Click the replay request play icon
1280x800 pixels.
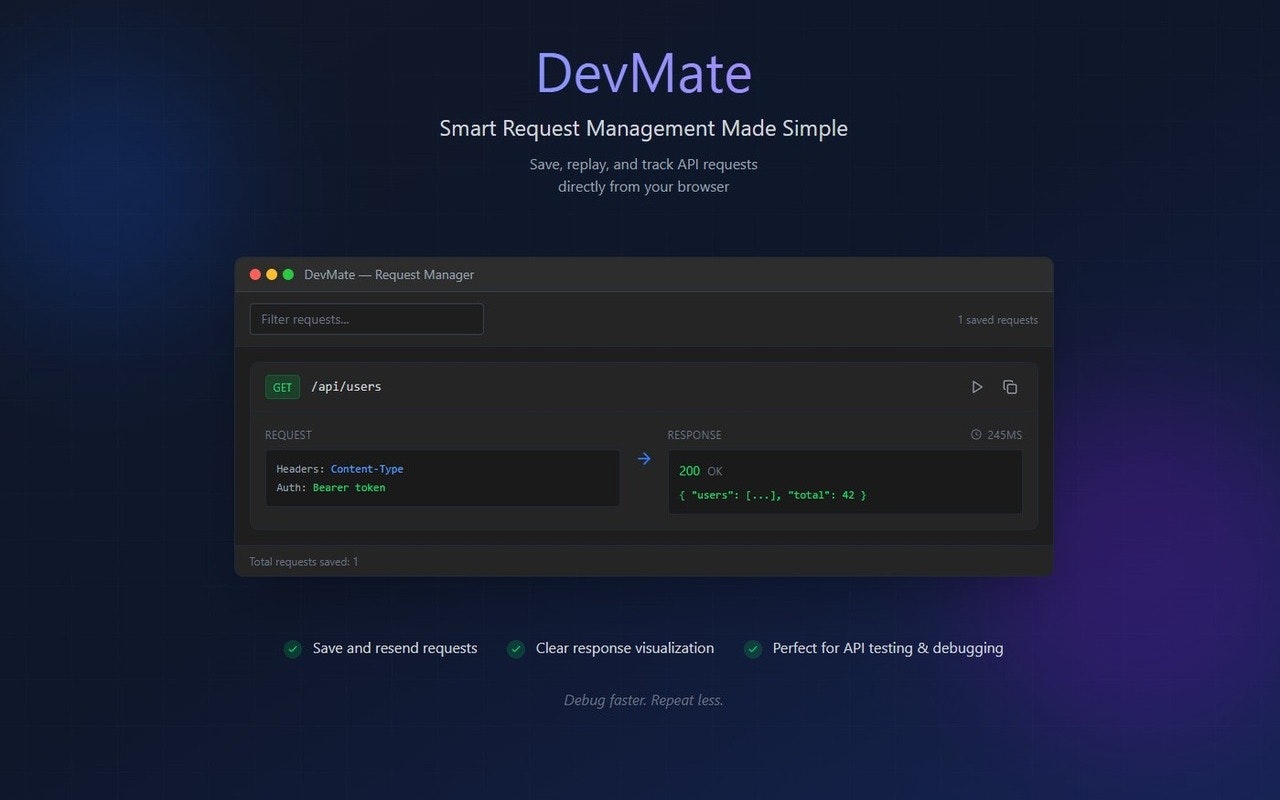(976, 387)
